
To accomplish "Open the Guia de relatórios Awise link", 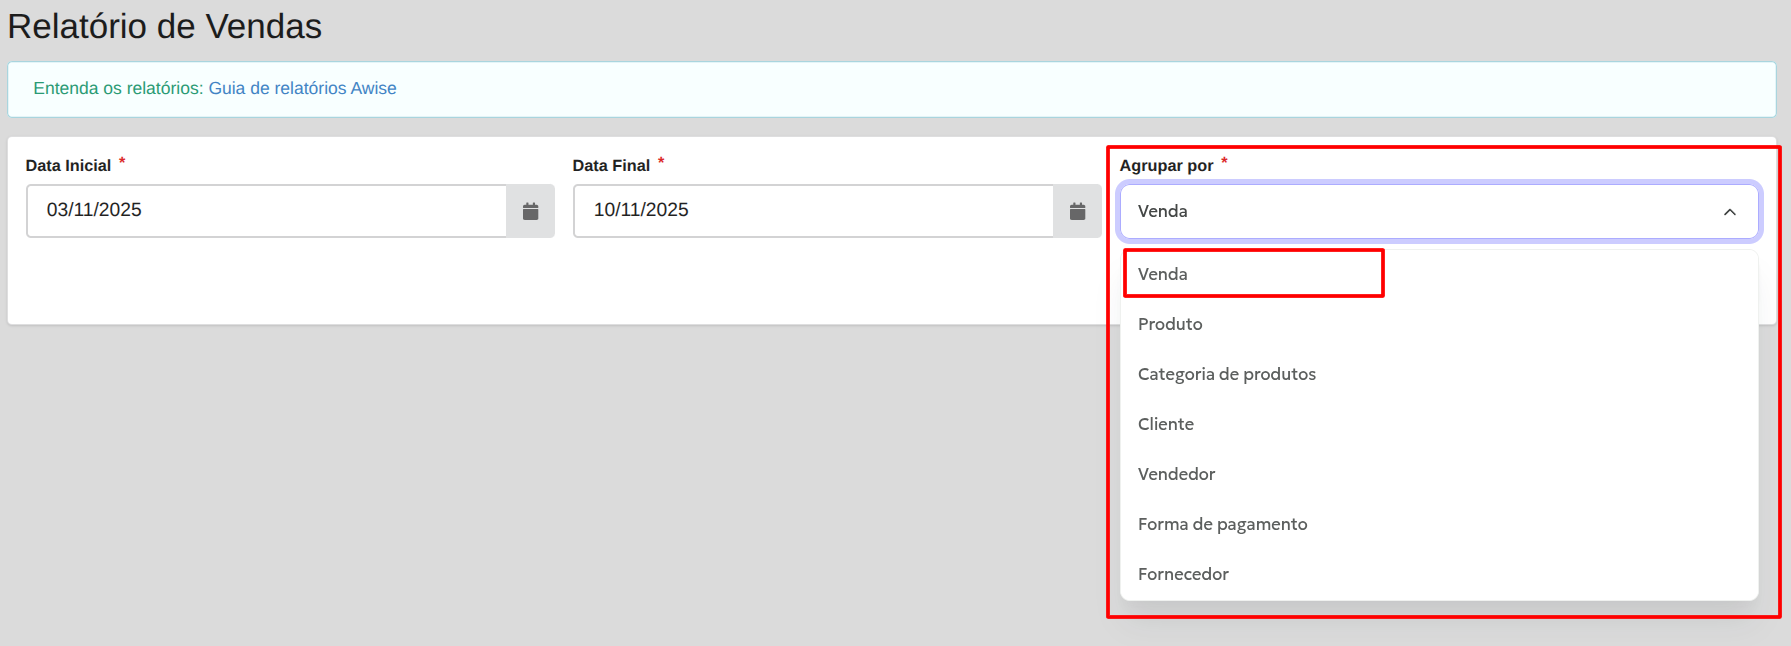I will click(302, 88).
